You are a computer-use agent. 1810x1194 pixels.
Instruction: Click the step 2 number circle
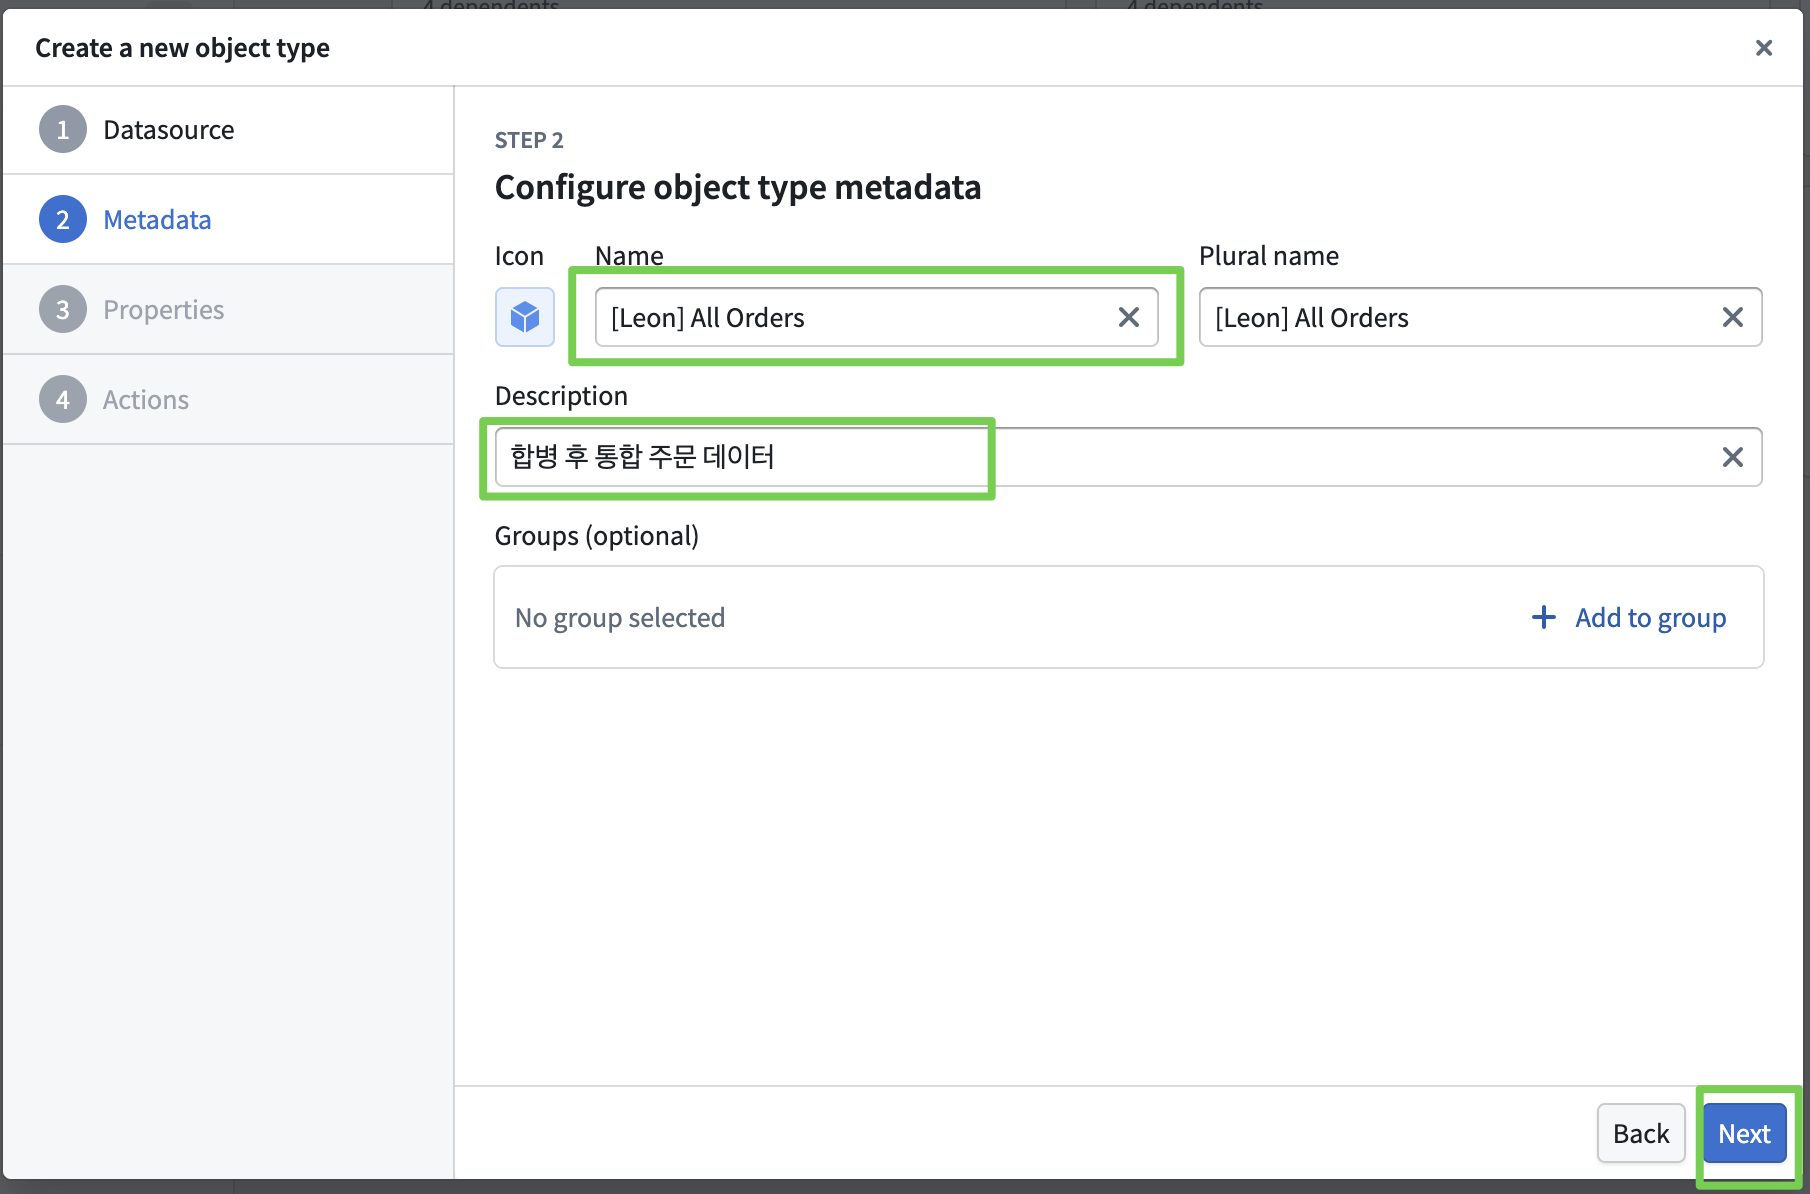pyautogui.click(x=62, y=220)
